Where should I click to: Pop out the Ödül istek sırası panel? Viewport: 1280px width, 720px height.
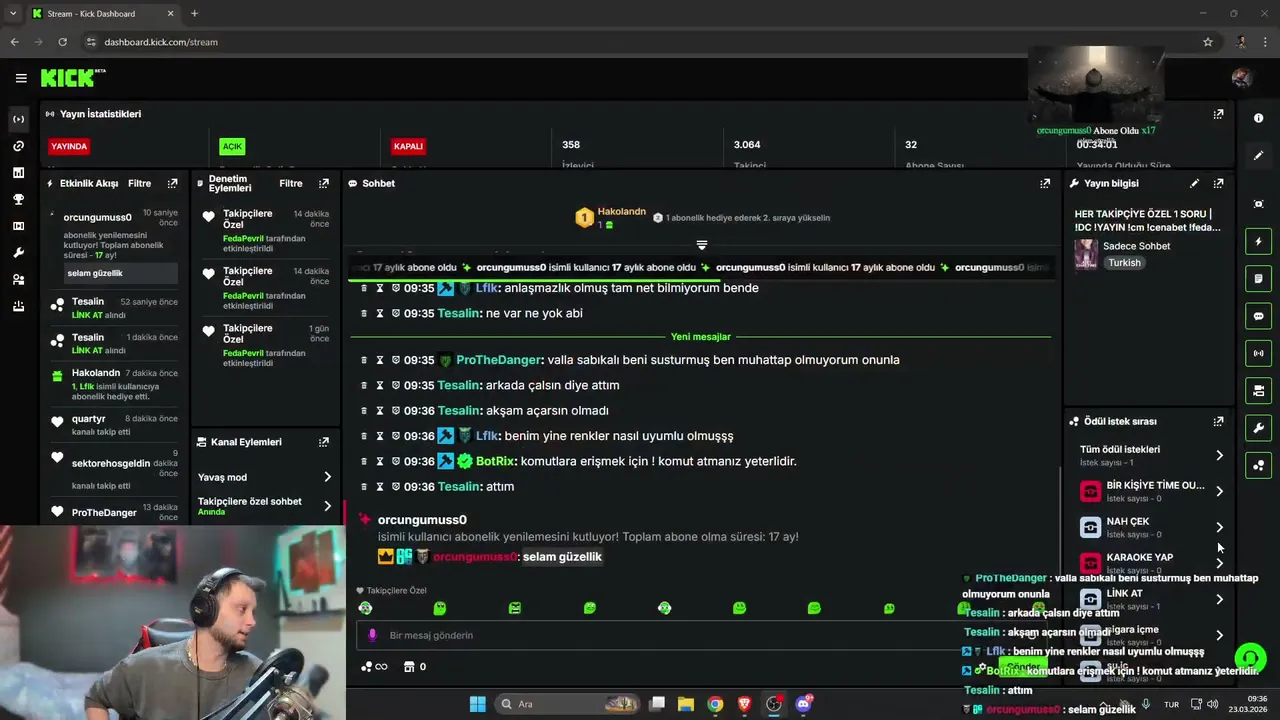pyautogui.click(x=1218, y=422)
